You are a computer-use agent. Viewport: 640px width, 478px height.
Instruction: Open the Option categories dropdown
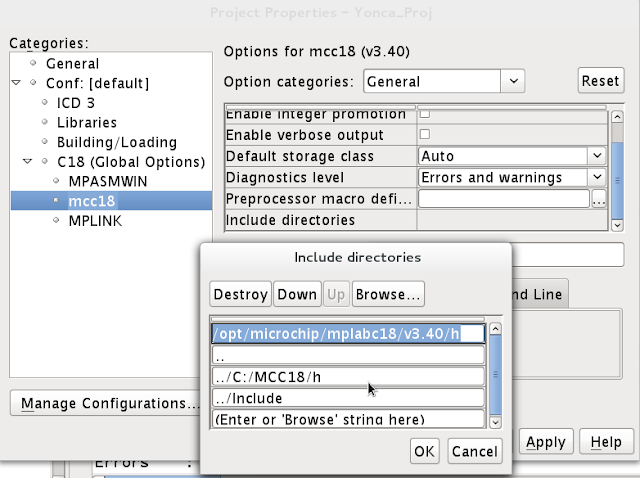click(513, 81)
